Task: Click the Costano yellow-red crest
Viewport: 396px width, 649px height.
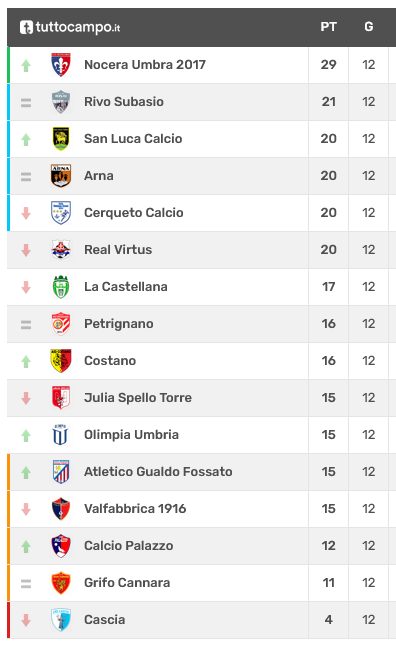Action: (x=61, y=361)
